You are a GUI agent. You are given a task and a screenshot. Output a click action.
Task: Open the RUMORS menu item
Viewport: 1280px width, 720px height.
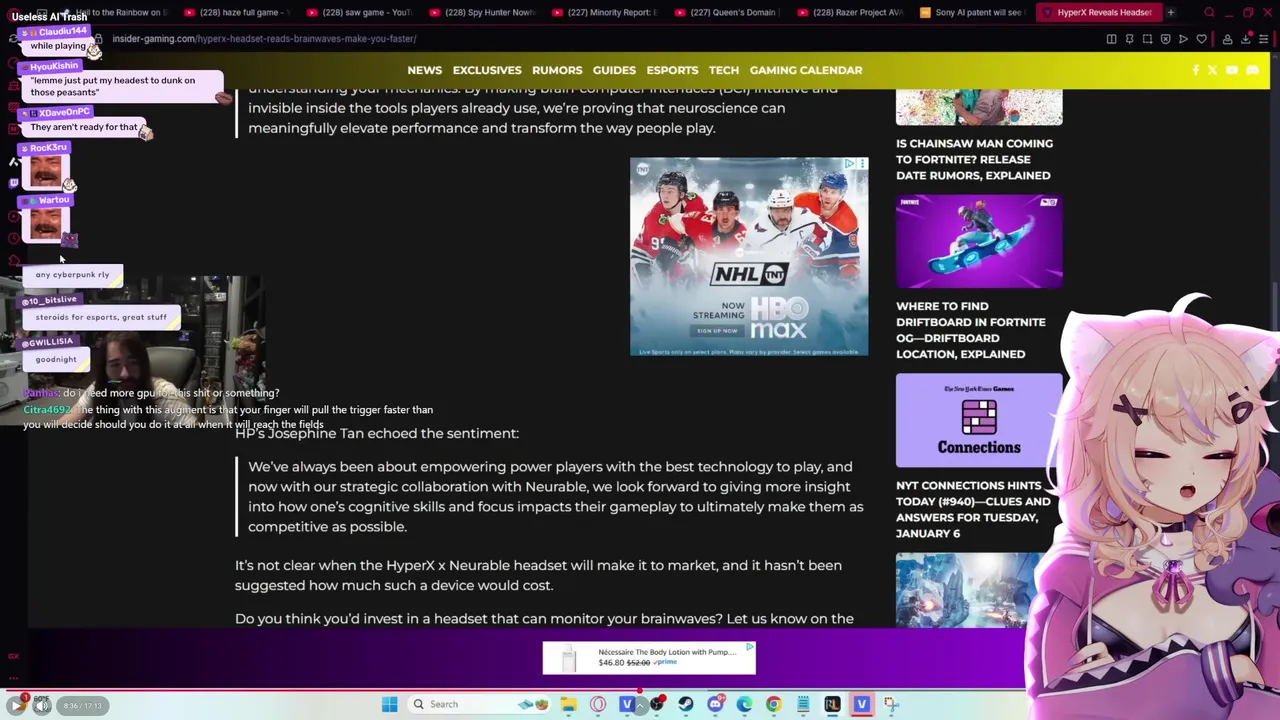point(557,70)
